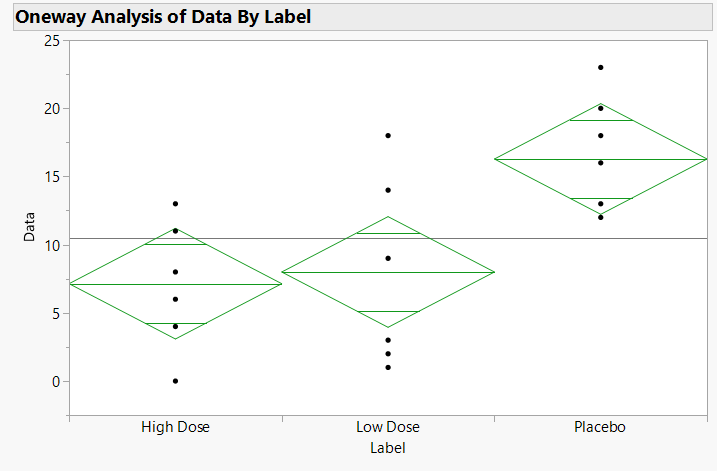This screenshot has width=717, height=471.
Task: Select the highest Placebo data point
Action: click(x=600, y=67)
